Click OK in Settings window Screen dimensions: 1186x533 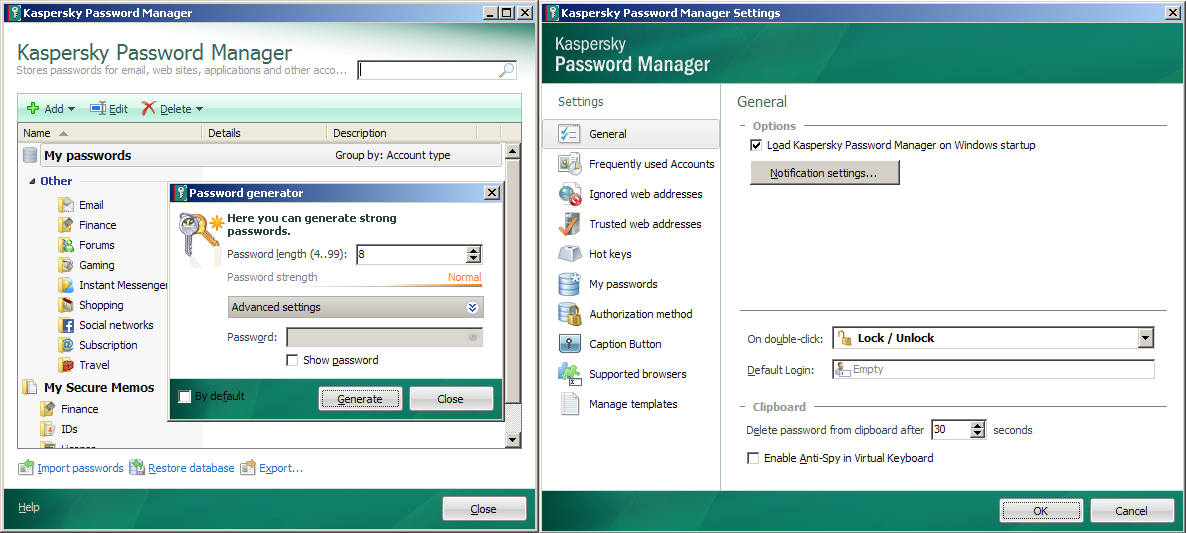(x=1041, y=510)
